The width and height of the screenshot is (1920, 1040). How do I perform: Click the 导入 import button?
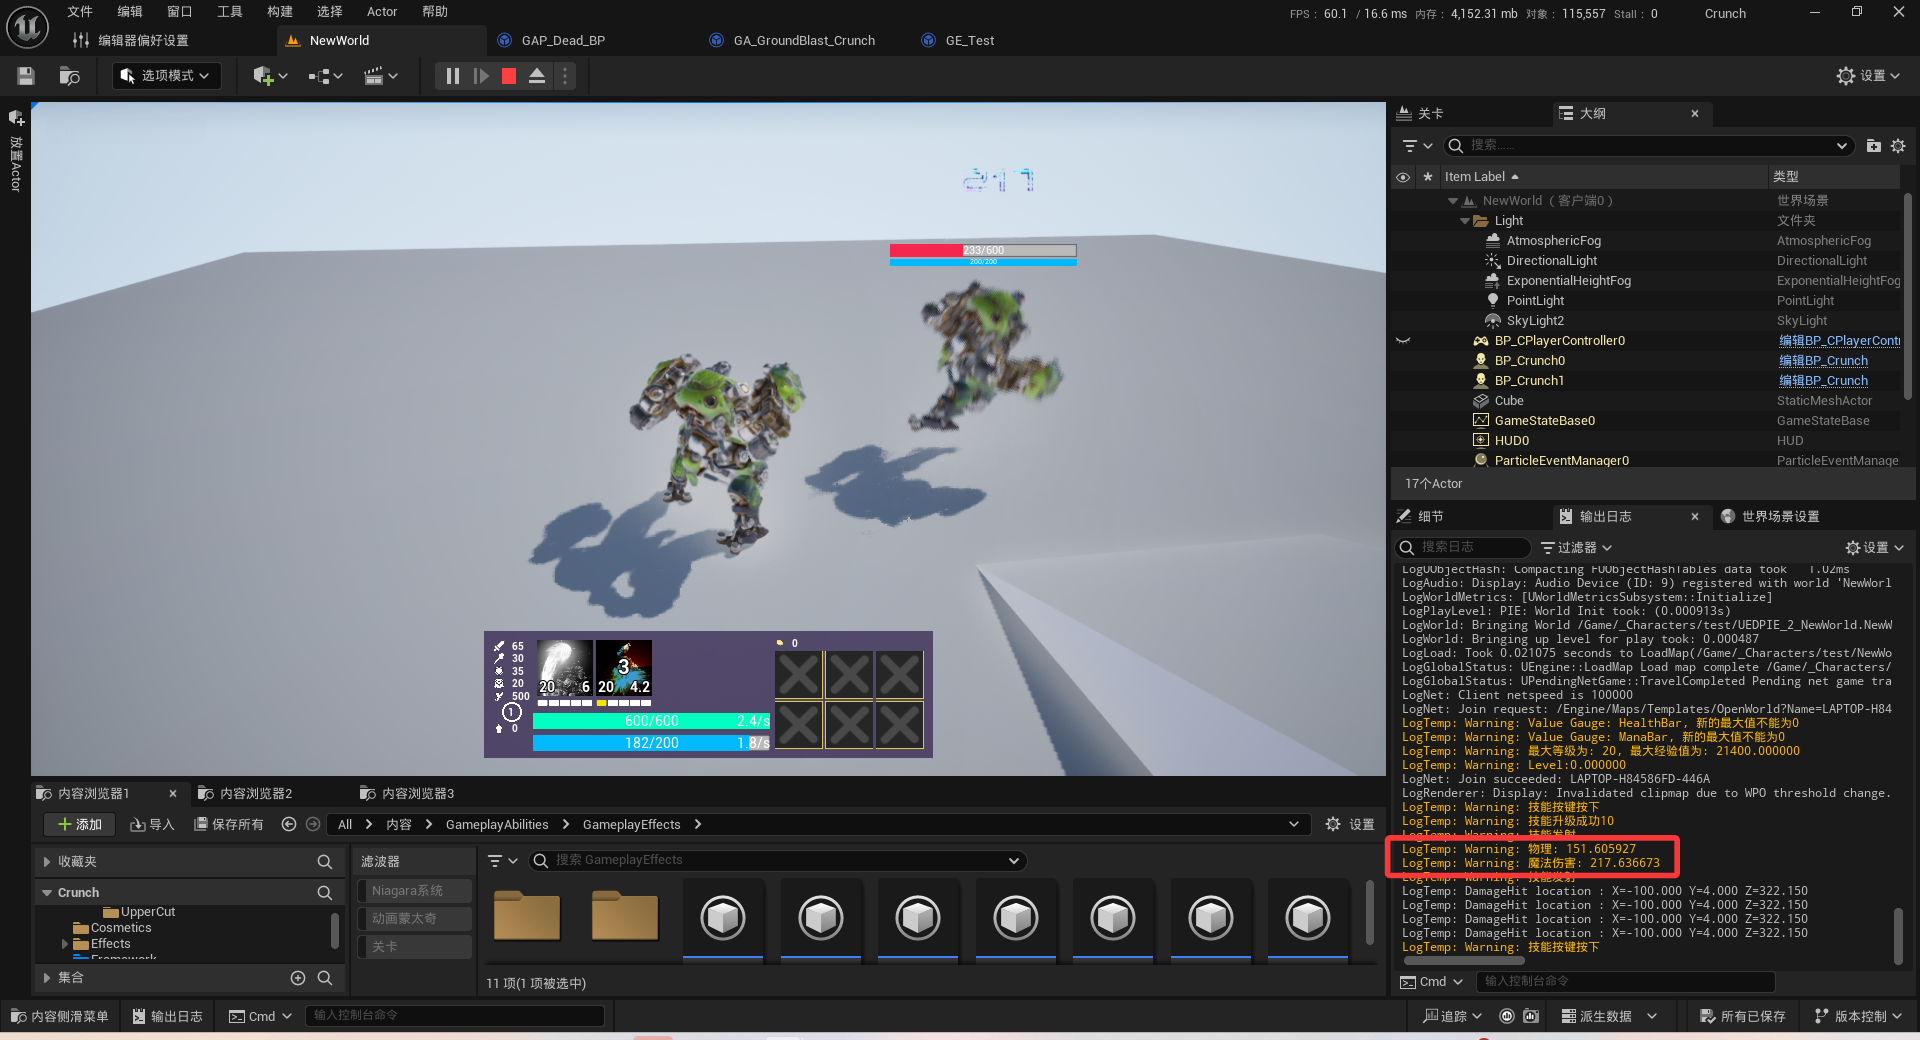click(x=152, y=824)
